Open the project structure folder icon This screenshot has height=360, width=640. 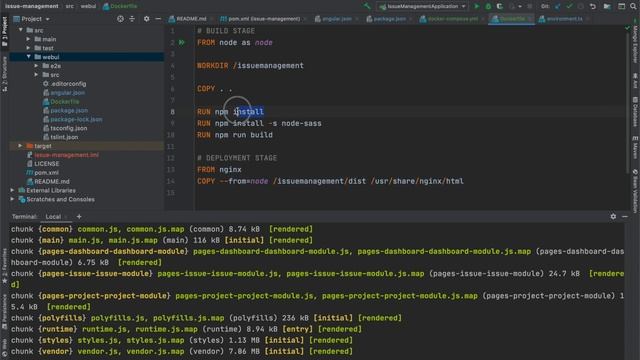click(x=607, y=7)
